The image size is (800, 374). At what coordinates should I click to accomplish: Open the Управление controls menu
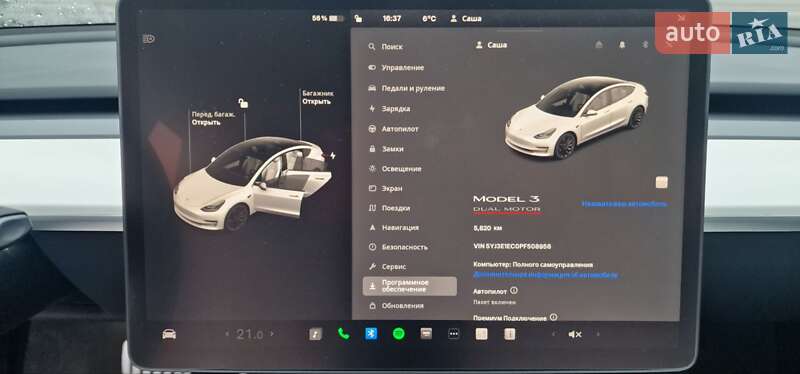pyautogui.click(x=396, y=67)
